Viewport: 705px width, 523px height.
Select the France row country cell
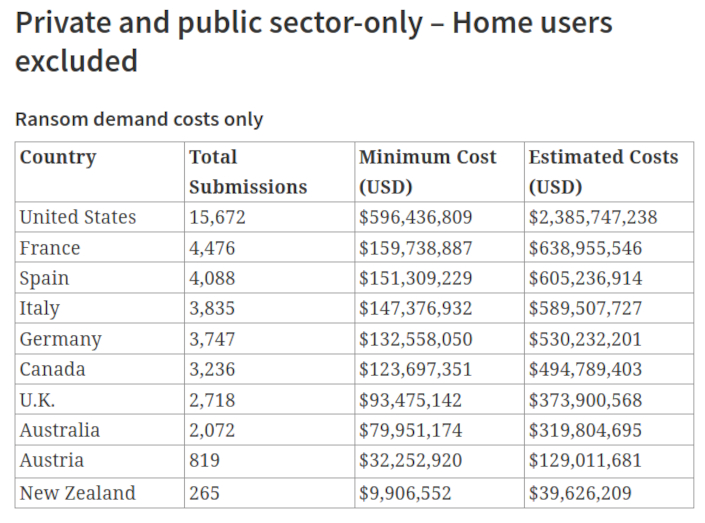coord(50,248)
